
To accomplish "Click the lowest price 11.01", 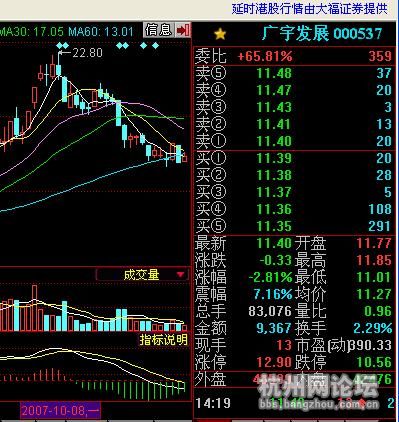I will pyautogui.click(x=374, y=277).
